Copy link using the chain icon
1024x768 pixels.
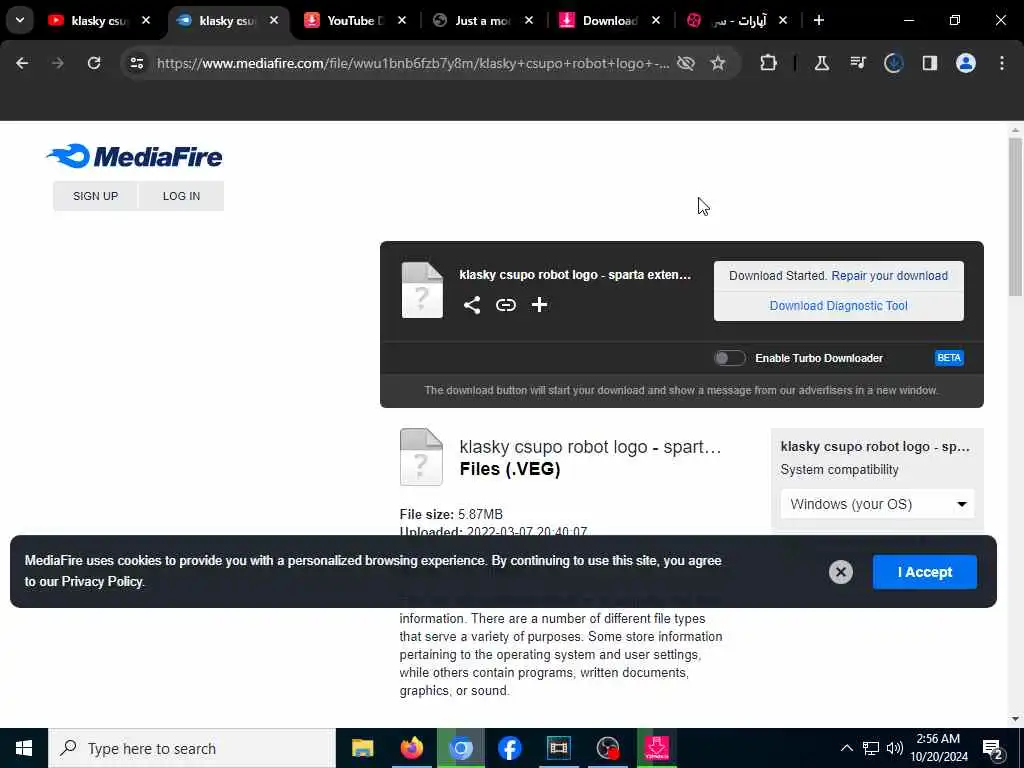pyautogui.click(x=505, y=305)
